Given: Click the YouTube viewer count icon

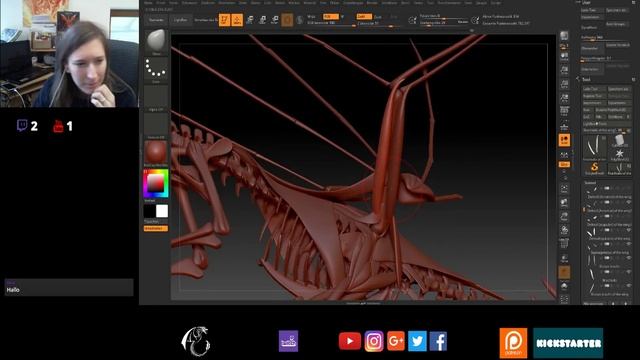Looking at the screenshot, I should pyautogui.click(x=58, y=126).
